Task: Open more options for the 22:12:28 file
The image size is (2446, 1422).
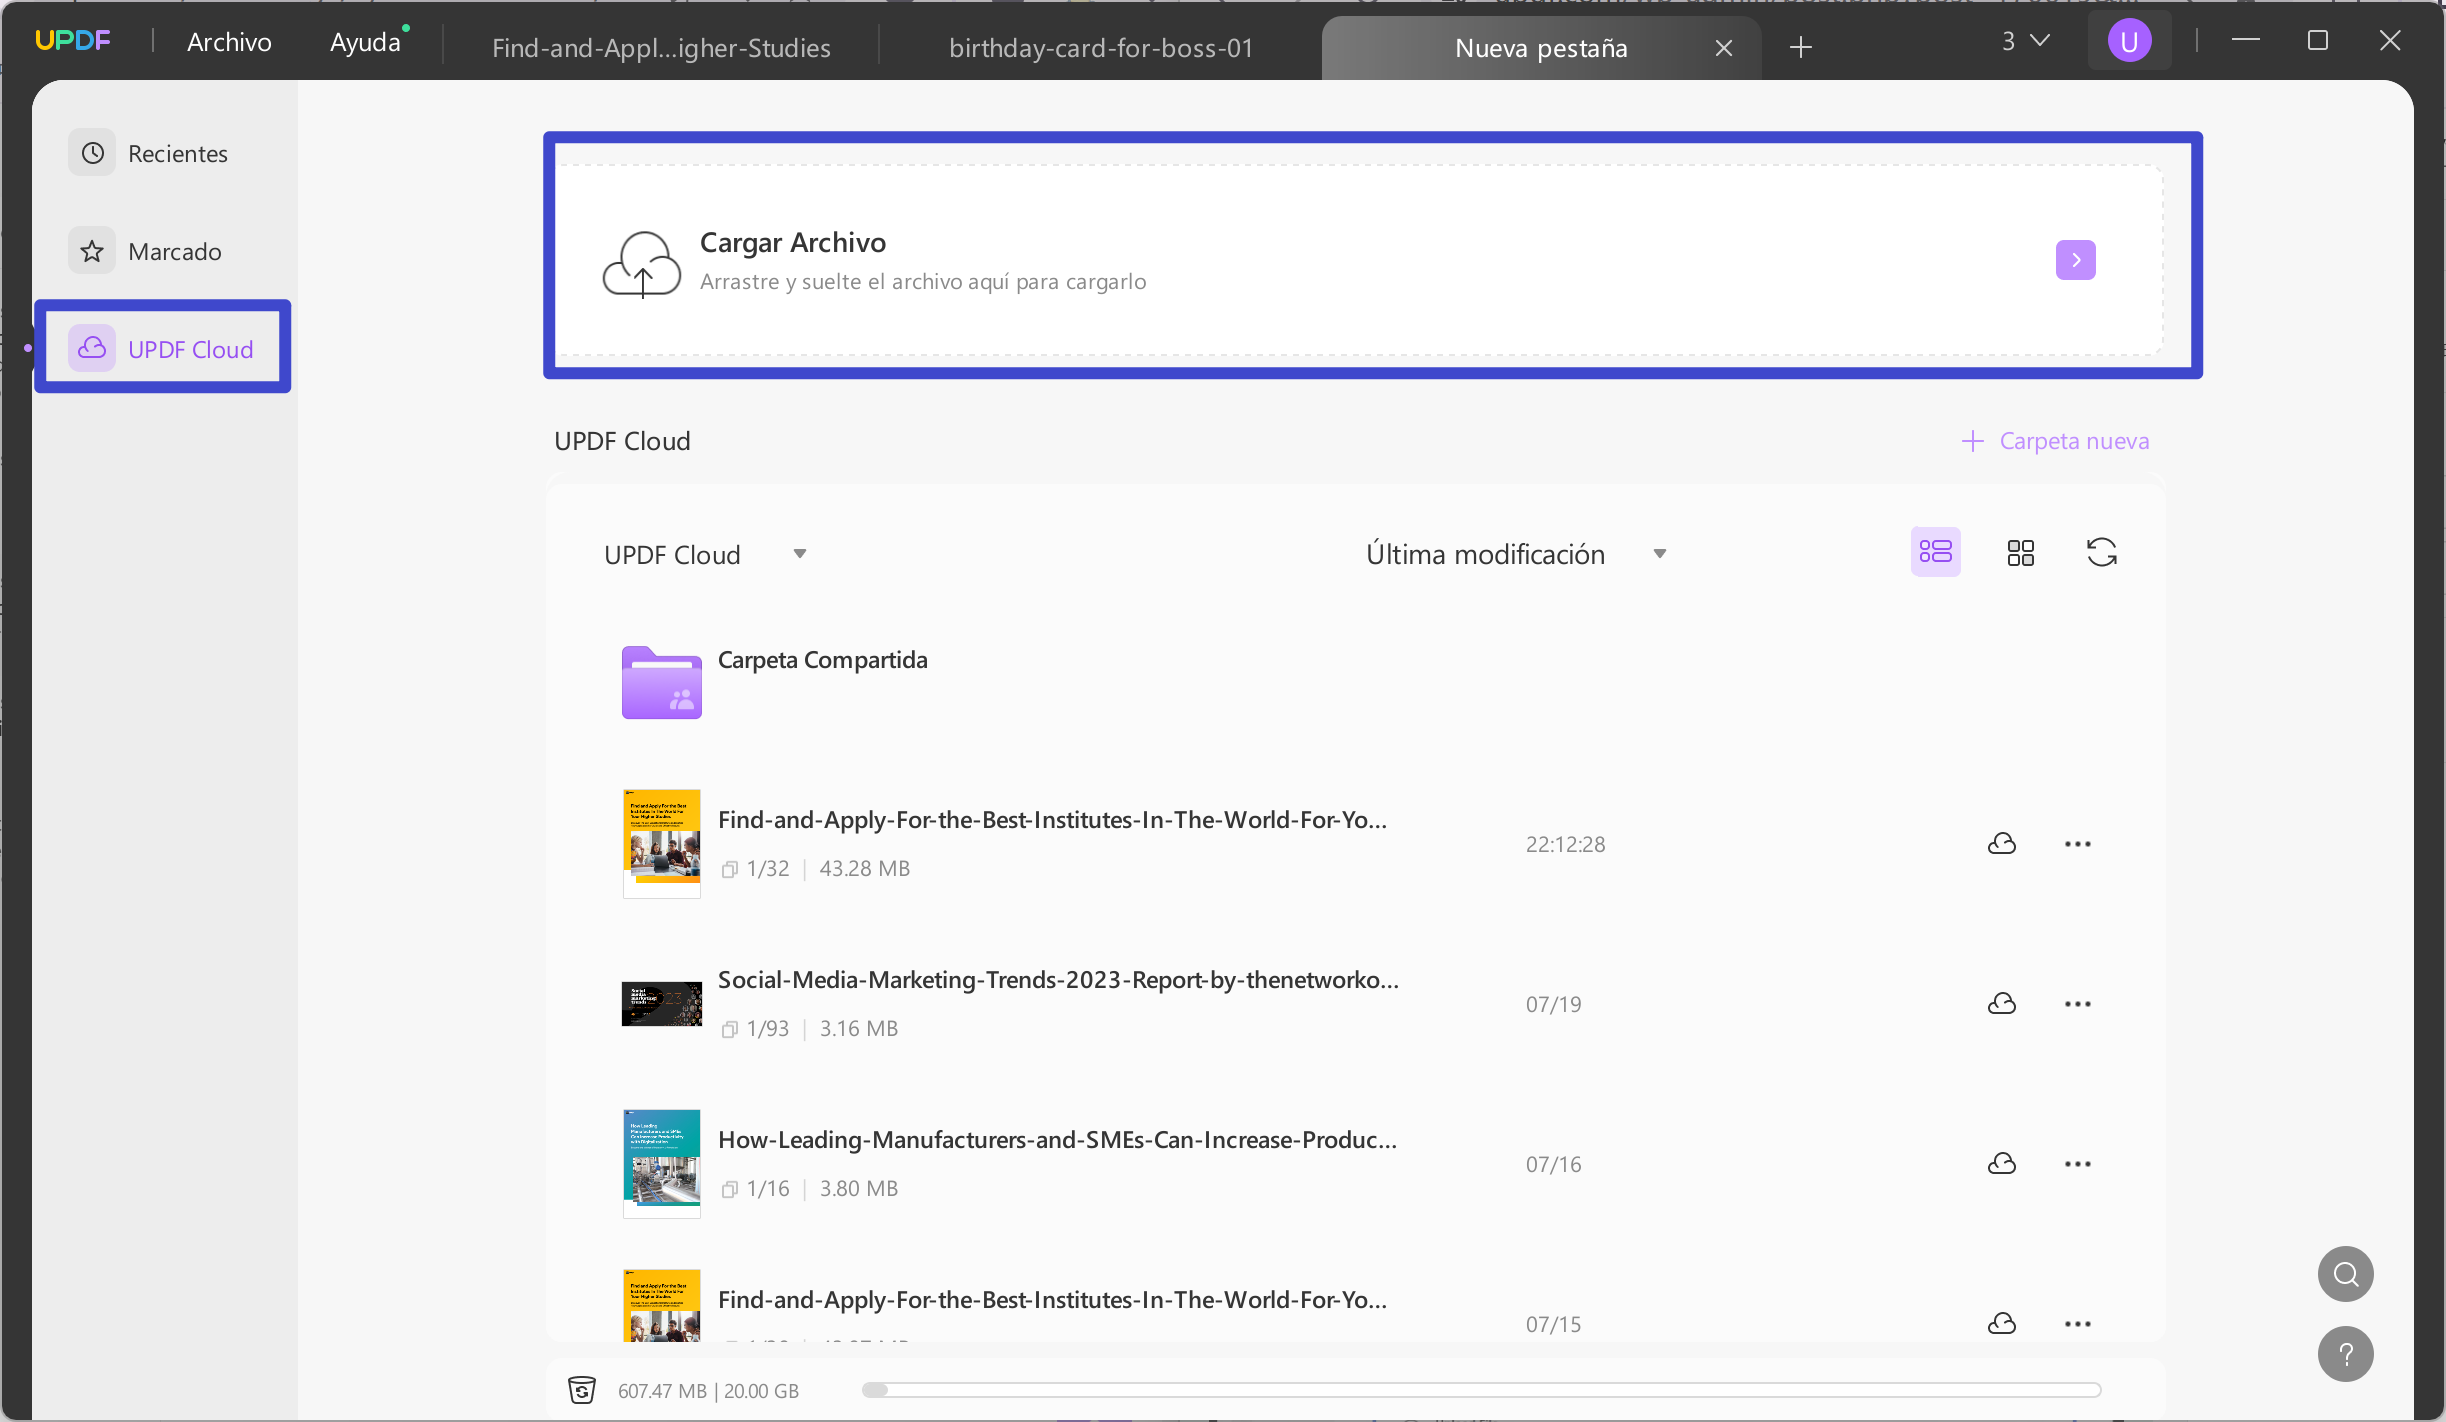Action: coord(2078,844)
